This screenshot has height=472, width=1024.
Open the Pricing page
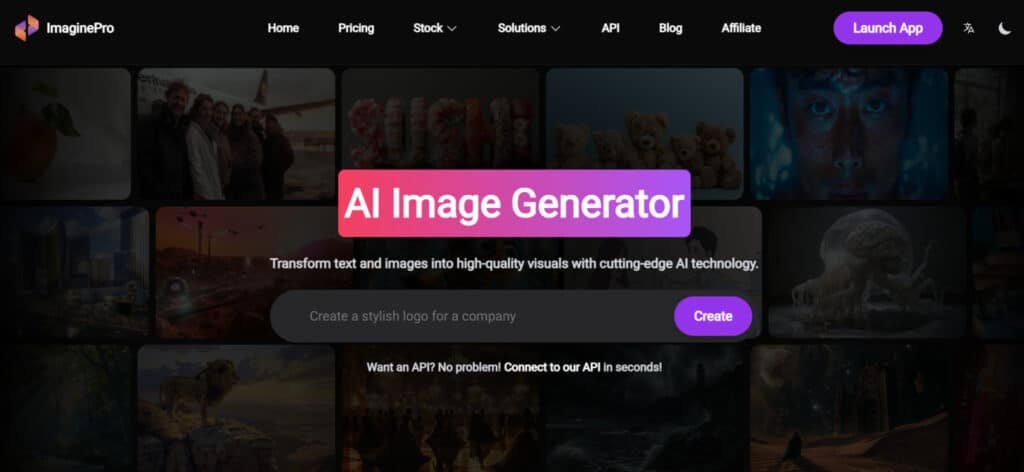click(x=356, y=28)
